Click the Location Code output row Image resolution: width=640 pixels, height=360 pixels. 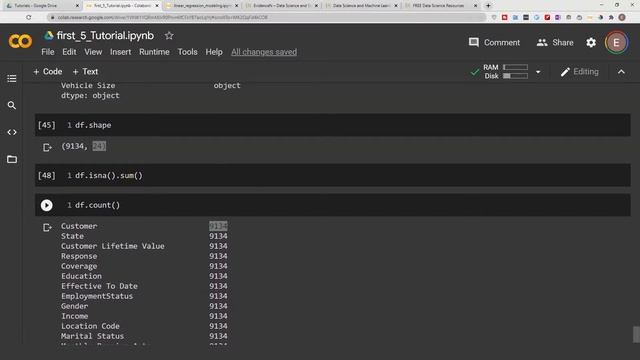tap(144, 326)
